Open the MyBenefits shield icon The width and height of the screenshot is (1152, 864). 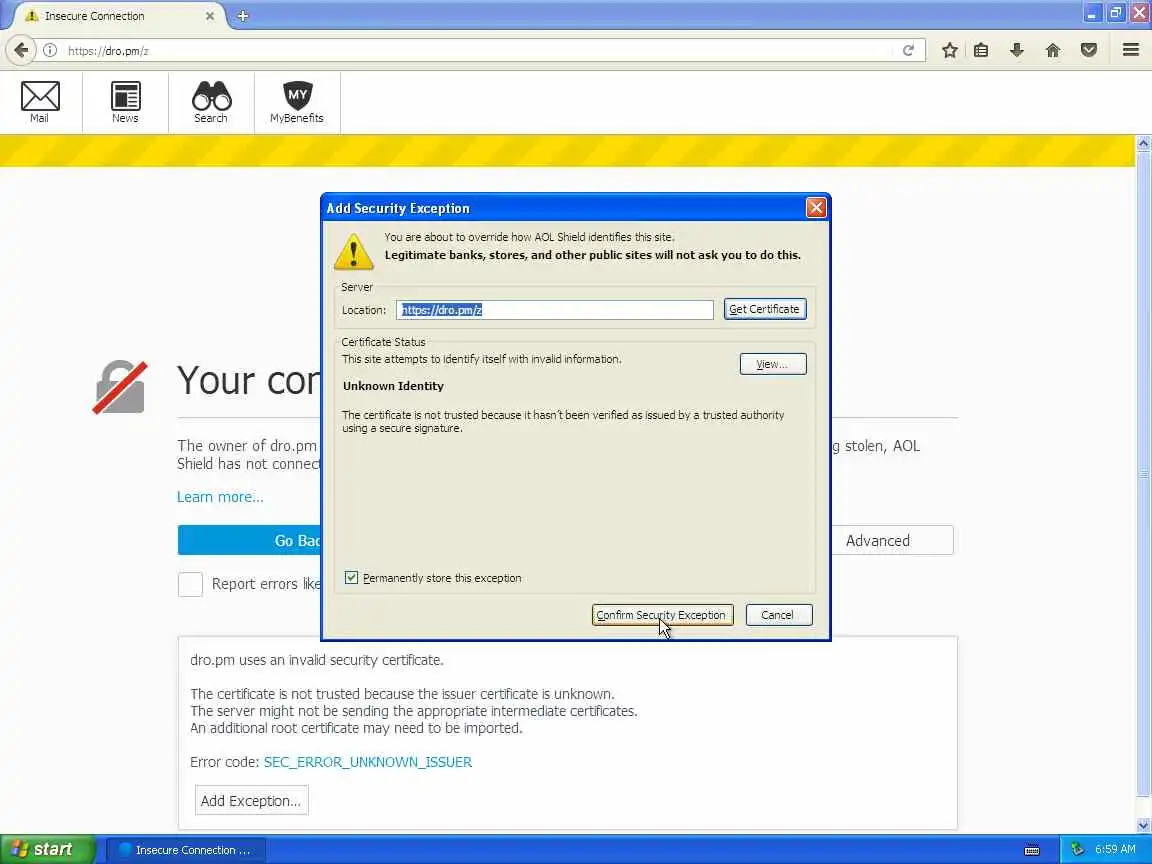coord(297,102)
